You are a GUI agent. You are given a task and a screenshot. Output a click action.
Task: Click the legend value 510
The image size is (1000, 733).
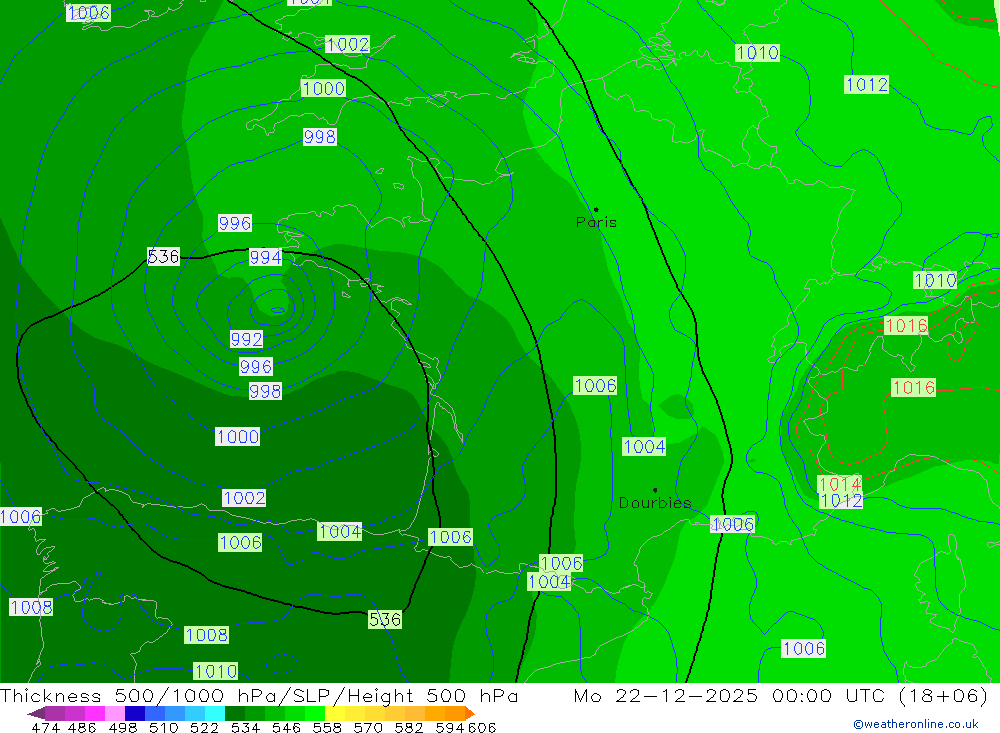pyautogui.click(x=163, y=728)
